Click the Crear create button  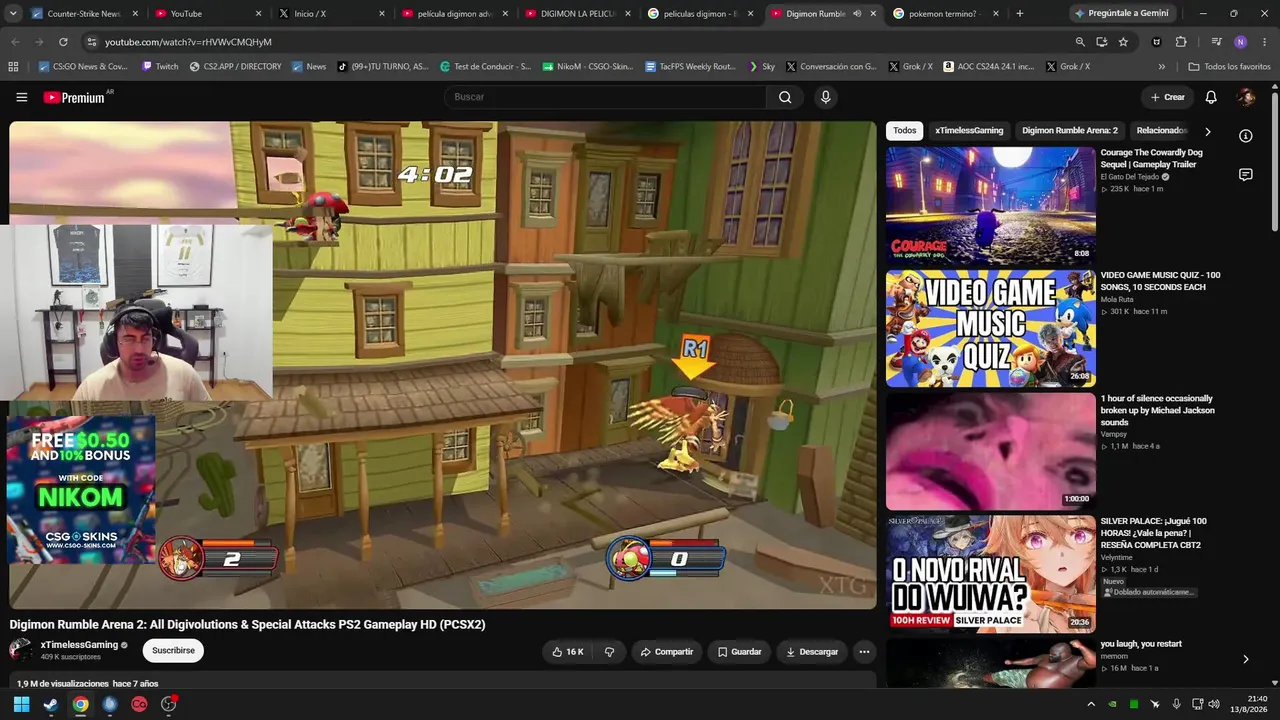pyautogui.click(x=1167, y=97)
